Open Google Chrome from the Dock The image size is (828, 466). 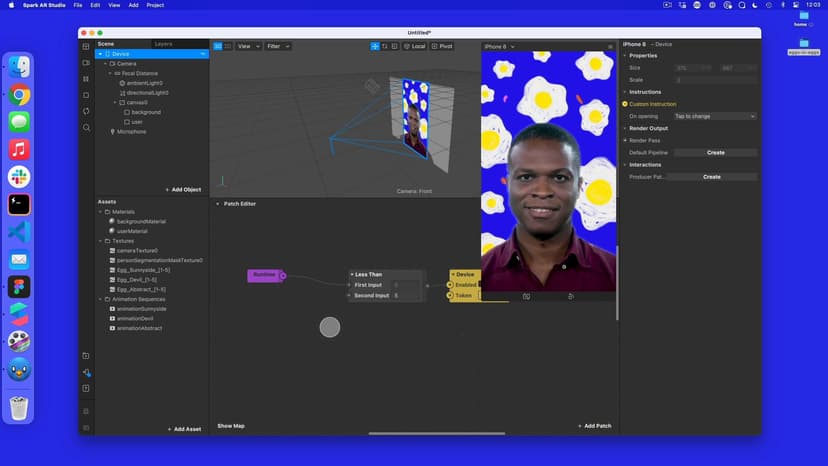coord(19,95)
